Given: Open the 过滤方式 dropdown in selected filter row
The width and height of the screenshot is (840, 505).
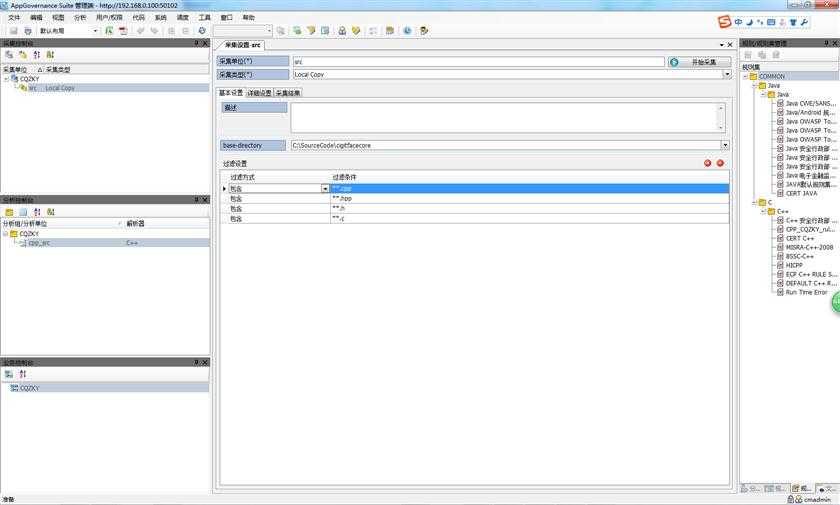Looking at the screenshot, I should click(x=325, y=189).
